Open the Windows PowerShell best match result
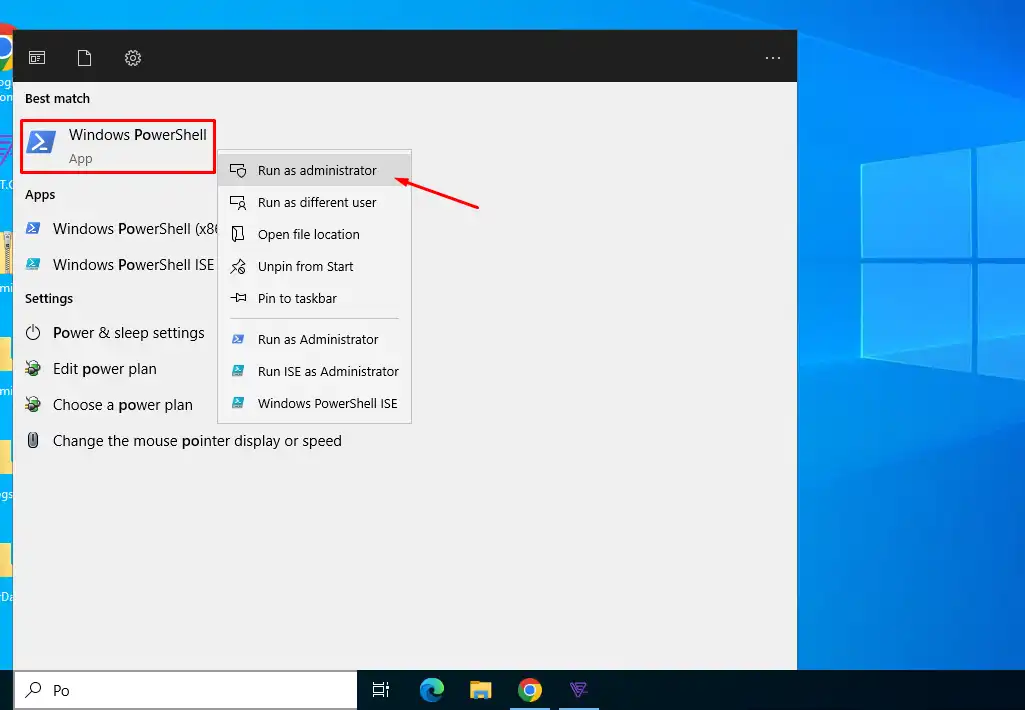This screenshot has width=1025, height=710. point(118,146)
